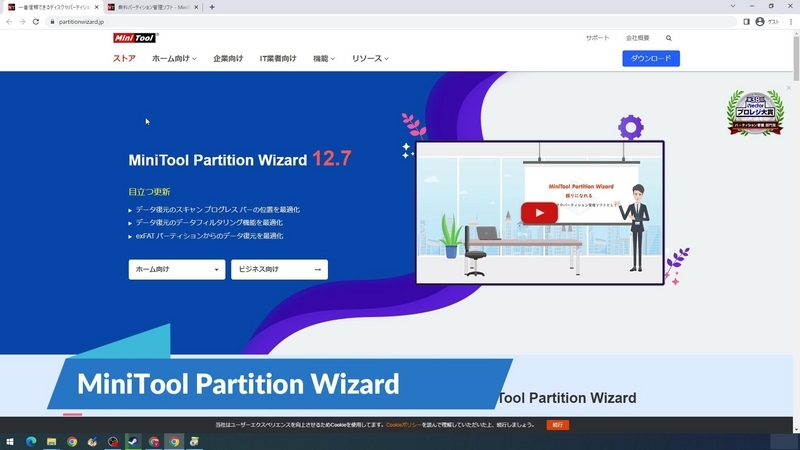Expand the ホーム向け hero dropdown button
800x450 pixels.
click(177, 269)
